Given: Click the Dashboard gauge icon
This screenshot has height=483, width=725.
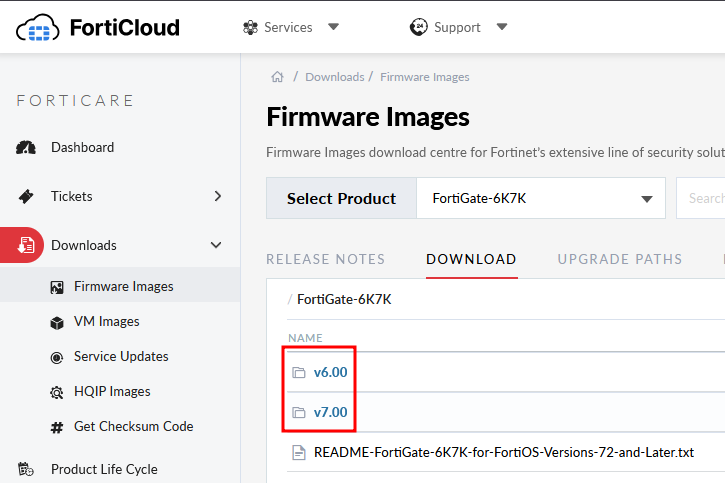Looking at the screenshot, I should pyautogui.click(x=26, y=148).
